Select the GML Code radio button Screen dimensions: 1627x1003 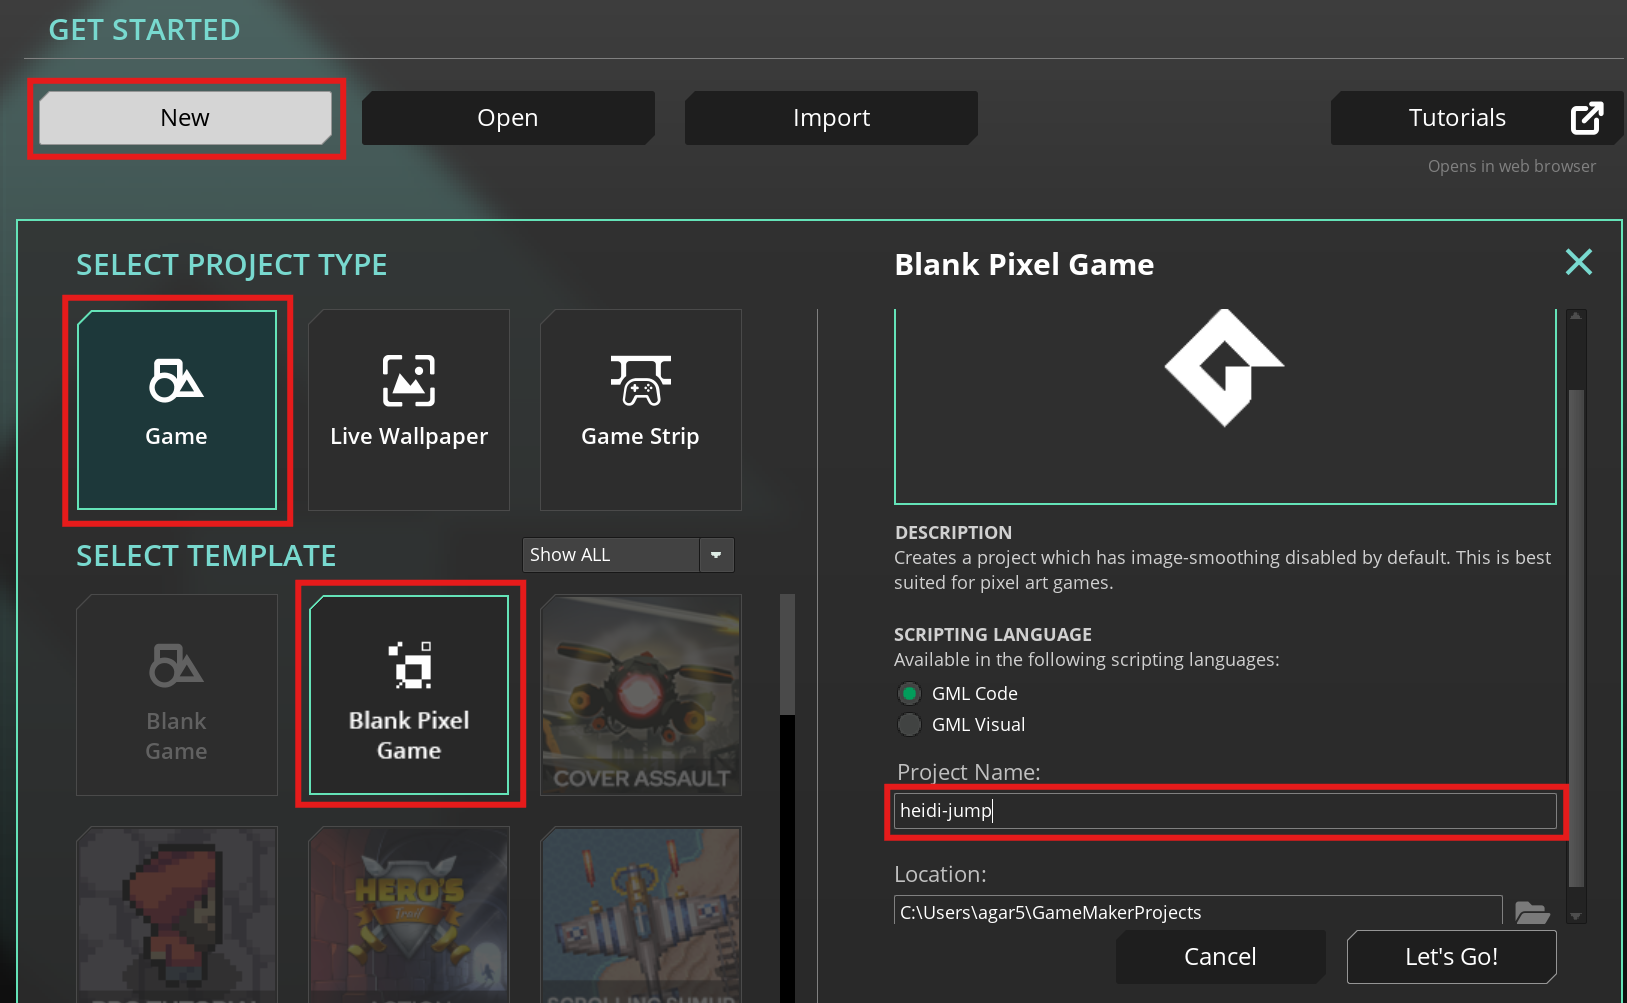(909, 693)
